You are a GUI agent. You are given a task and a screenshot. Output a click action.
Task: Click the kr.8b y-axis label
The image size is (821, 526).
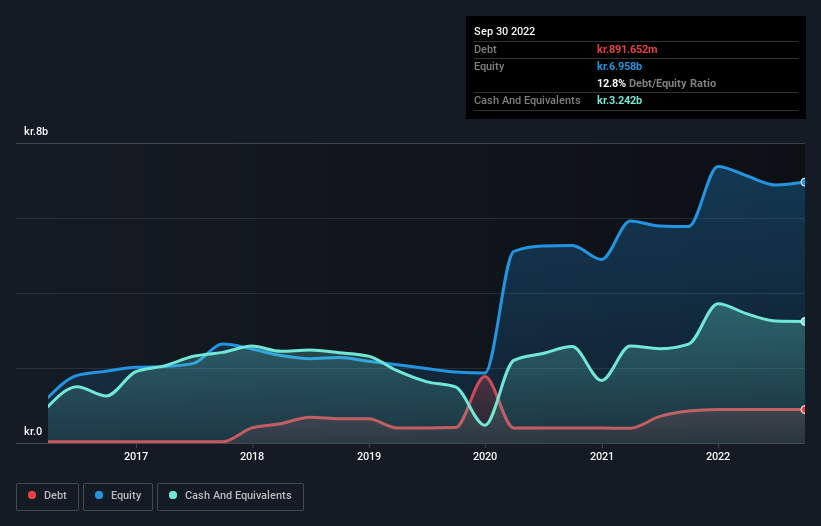click(x=36, y=131)
